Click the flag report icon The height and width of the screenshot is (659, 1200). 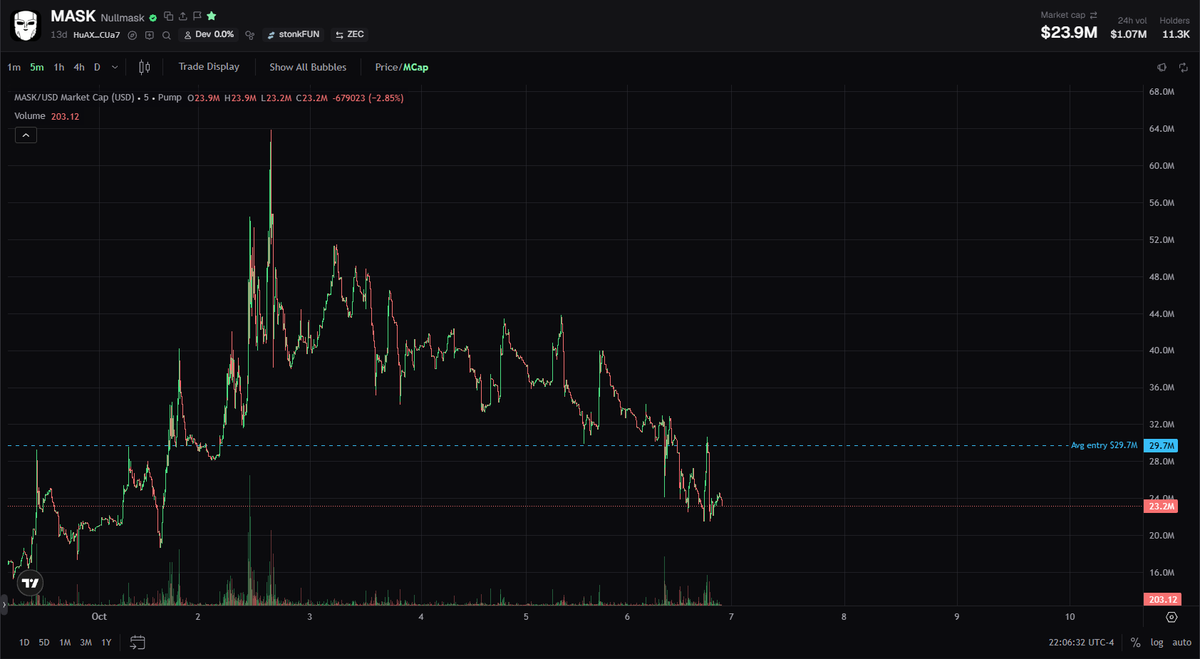point(197,17)
